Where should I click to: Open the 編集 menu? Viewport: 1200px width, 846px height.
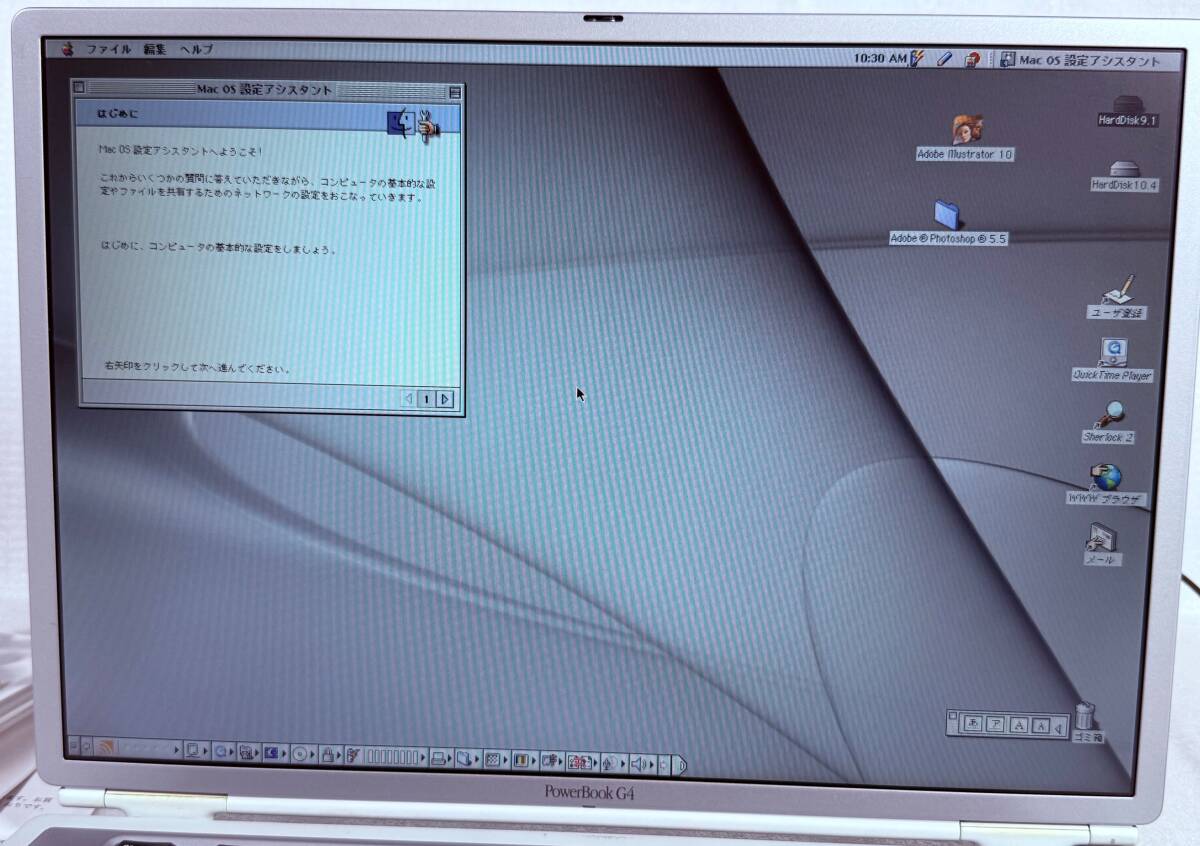click(154, 49)
